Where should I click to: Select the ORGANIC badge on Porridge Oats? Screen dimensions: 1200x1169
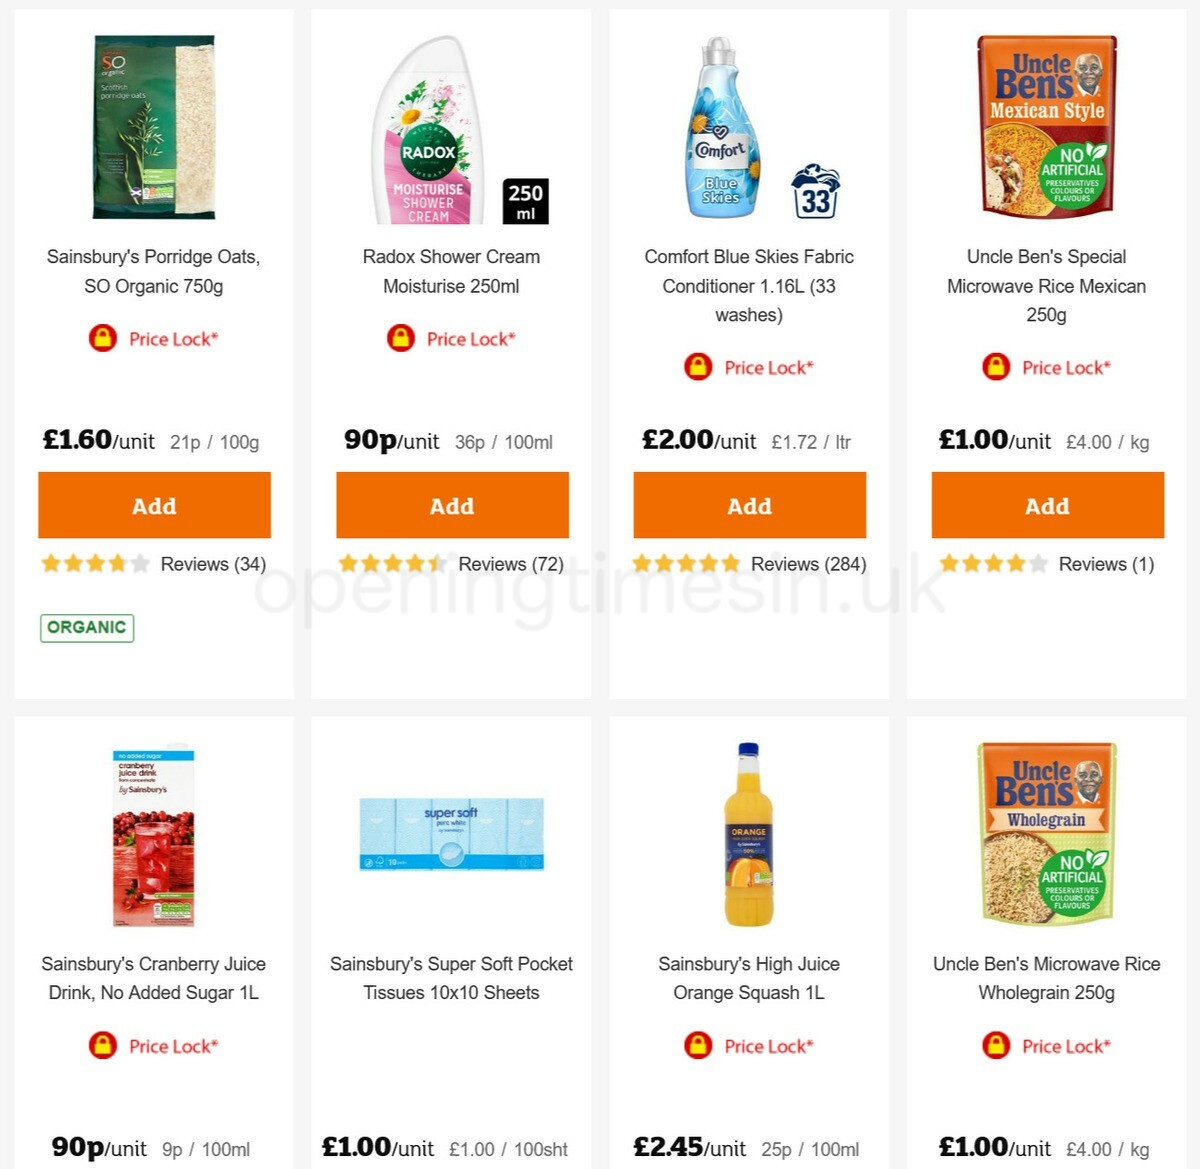[86, 627]
